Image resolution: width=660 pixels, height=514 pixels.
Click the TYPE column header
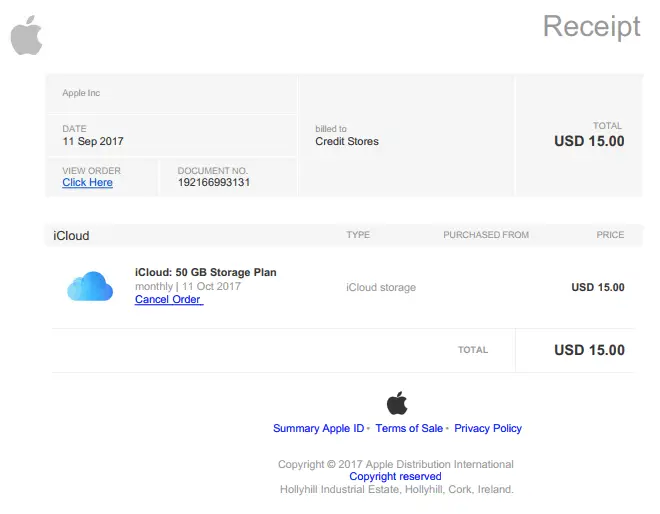358,235
